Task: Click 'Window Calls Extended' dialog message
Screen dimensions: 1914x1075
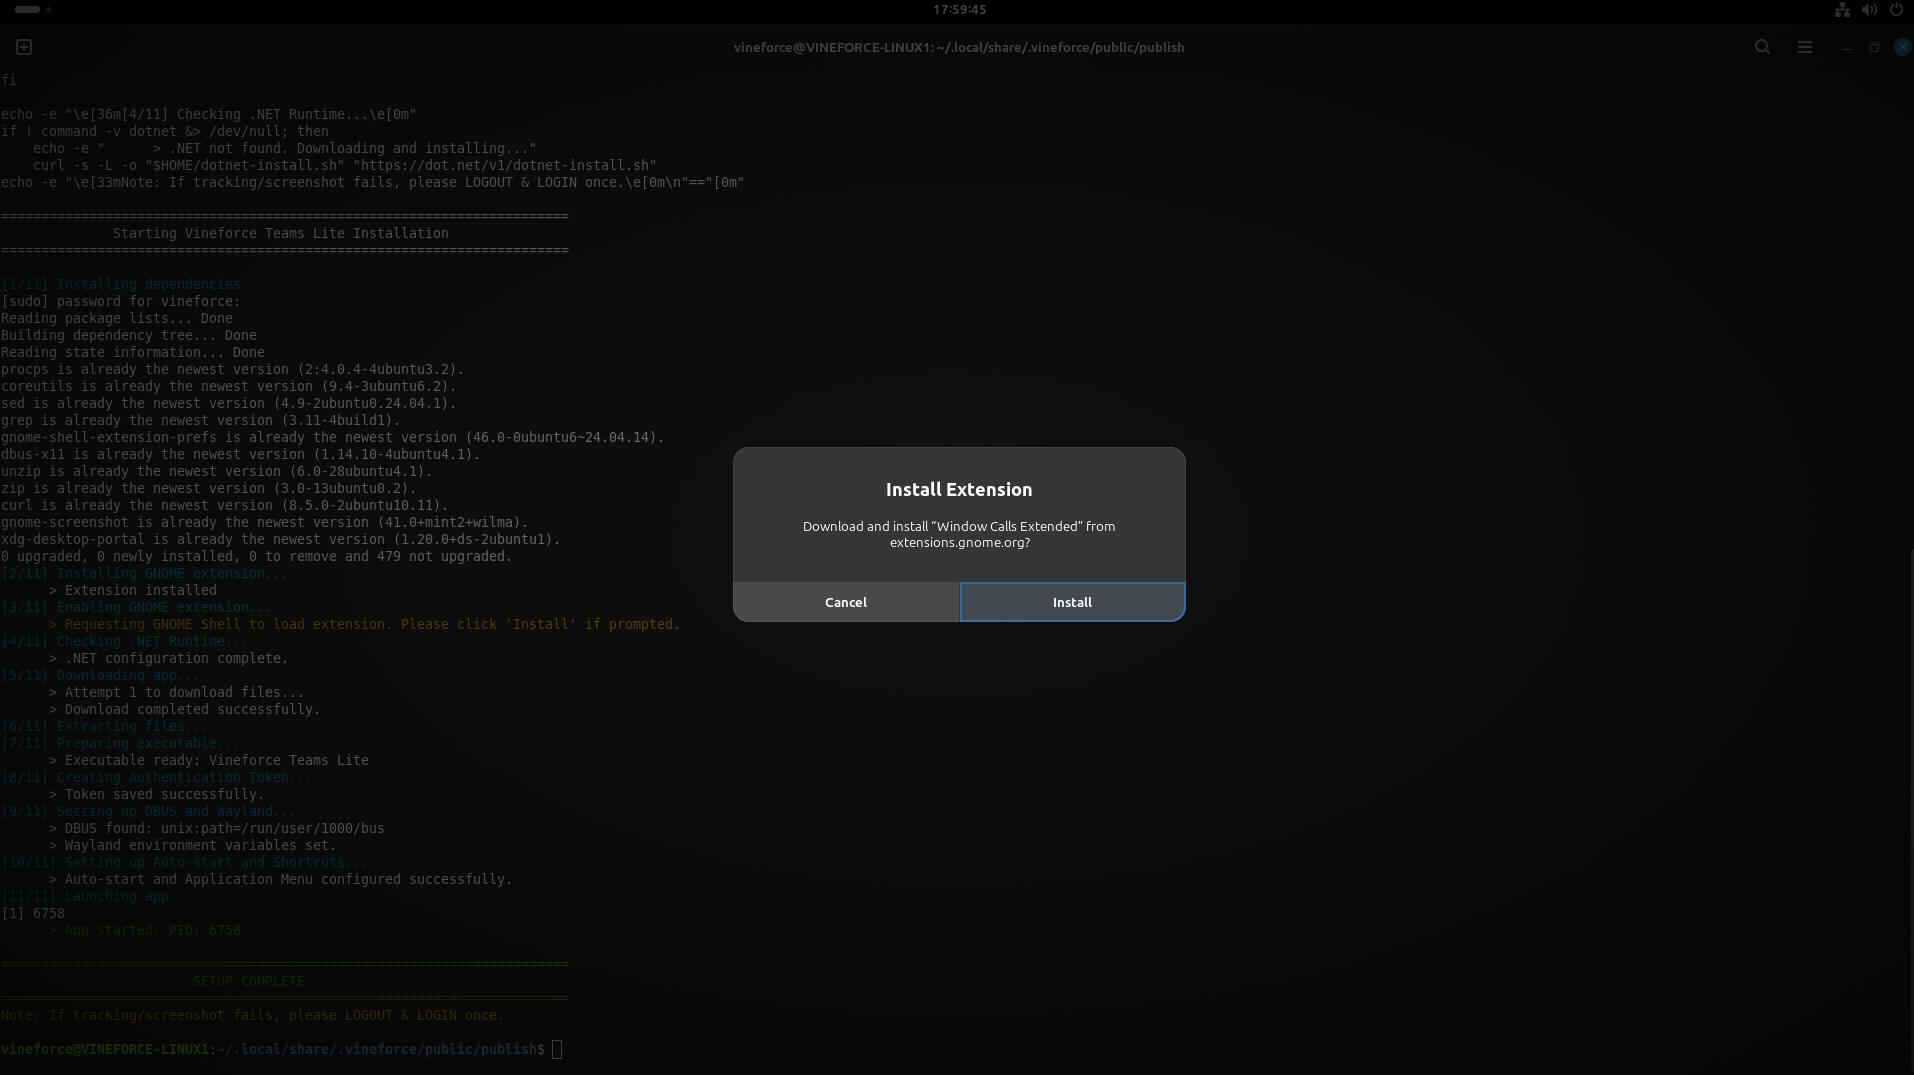Action: click(x=959, y=534)
